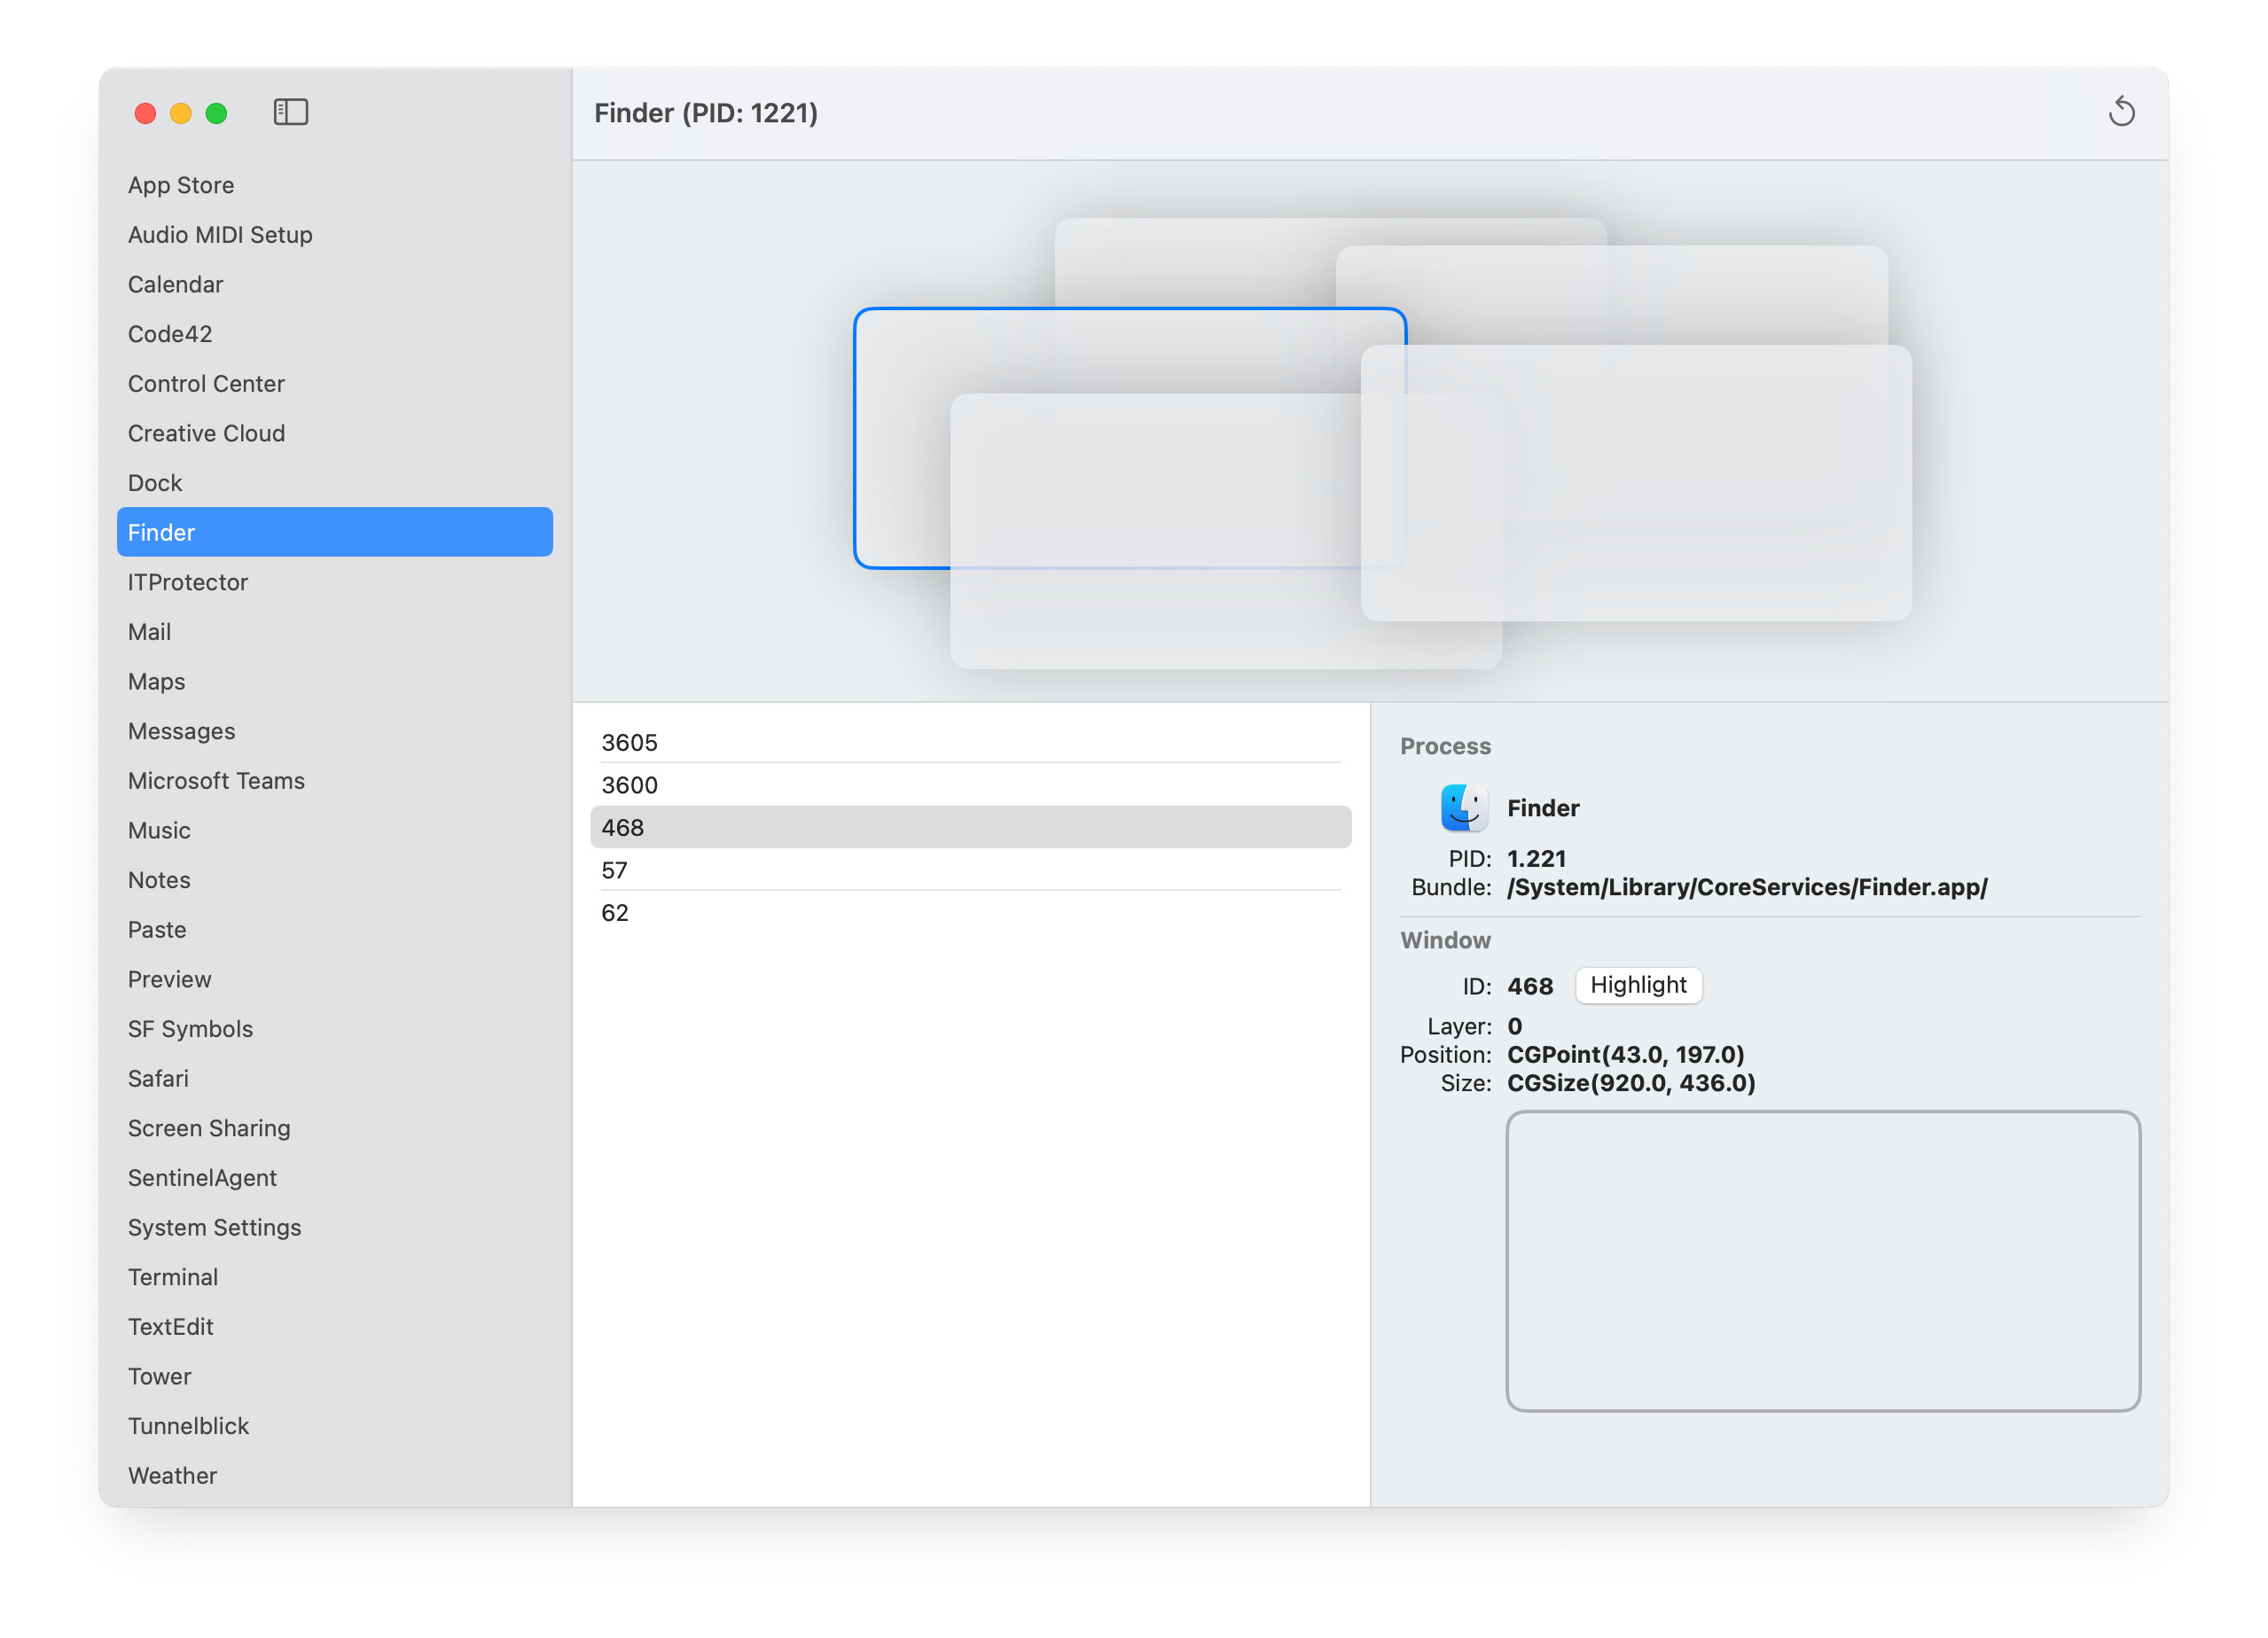Select Terminal in the sidebar
The width and height of the screenshot is (2268, 1638).
(x=335, y=1277)
